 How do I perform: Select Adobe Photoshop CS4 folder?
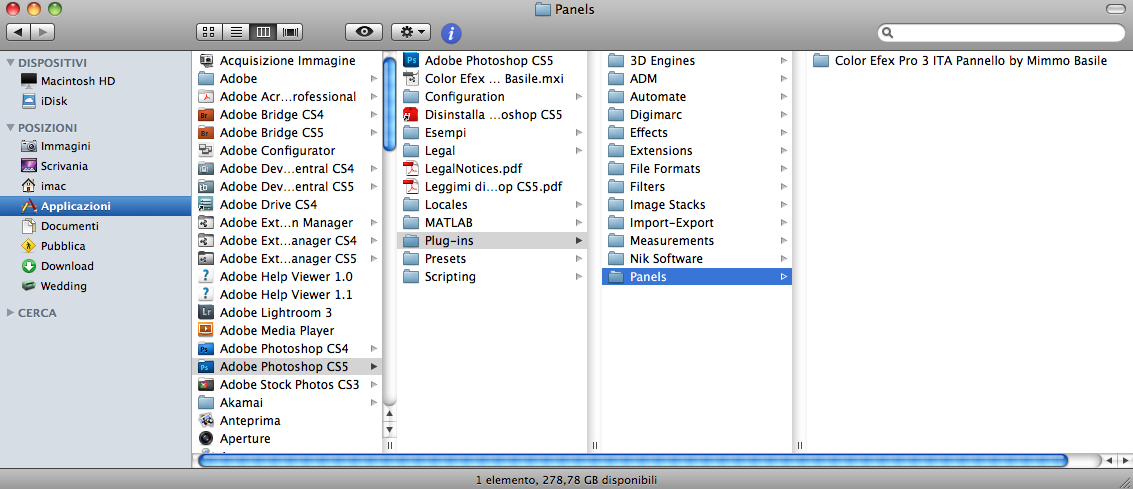287,348
